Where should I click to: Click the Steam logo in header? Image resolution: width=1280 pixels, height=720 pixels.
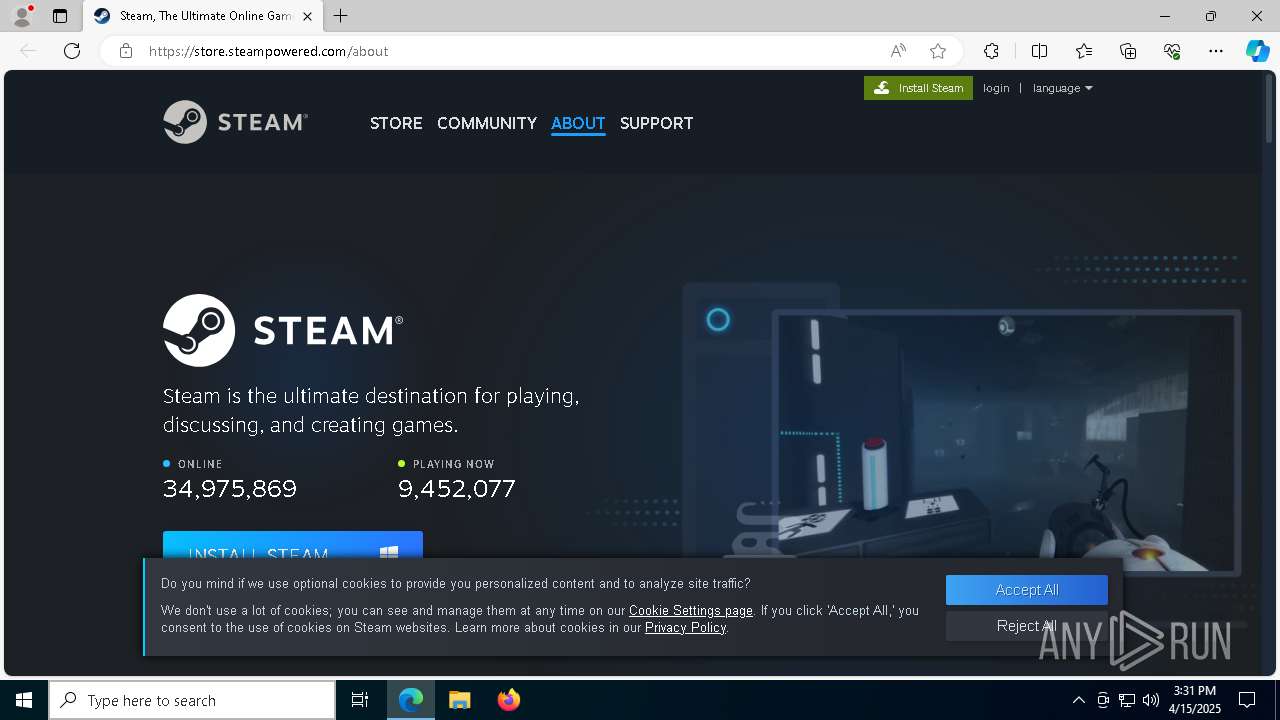235,122
